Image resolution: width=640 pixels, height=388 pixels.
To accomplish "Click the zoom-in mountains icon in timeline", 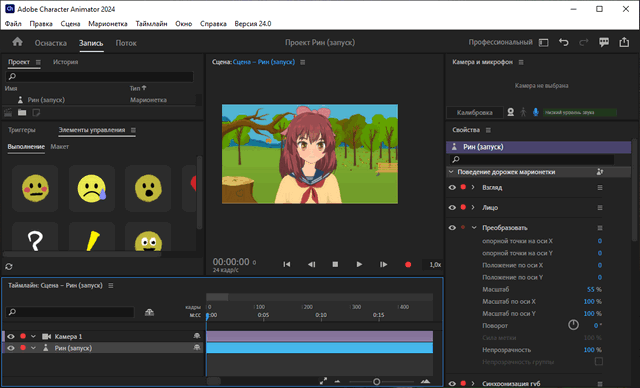I will coord(425,381).
